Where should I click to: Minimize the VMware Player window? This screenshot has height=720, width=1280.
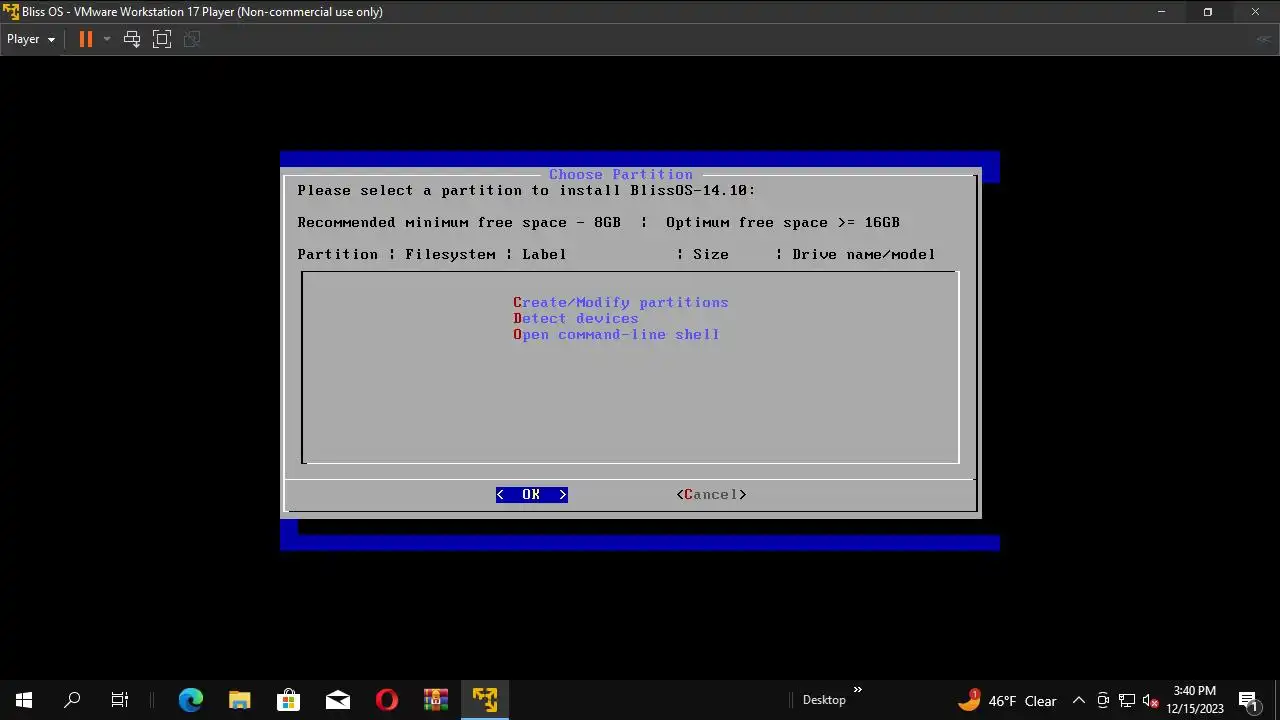pos(1161,12)
